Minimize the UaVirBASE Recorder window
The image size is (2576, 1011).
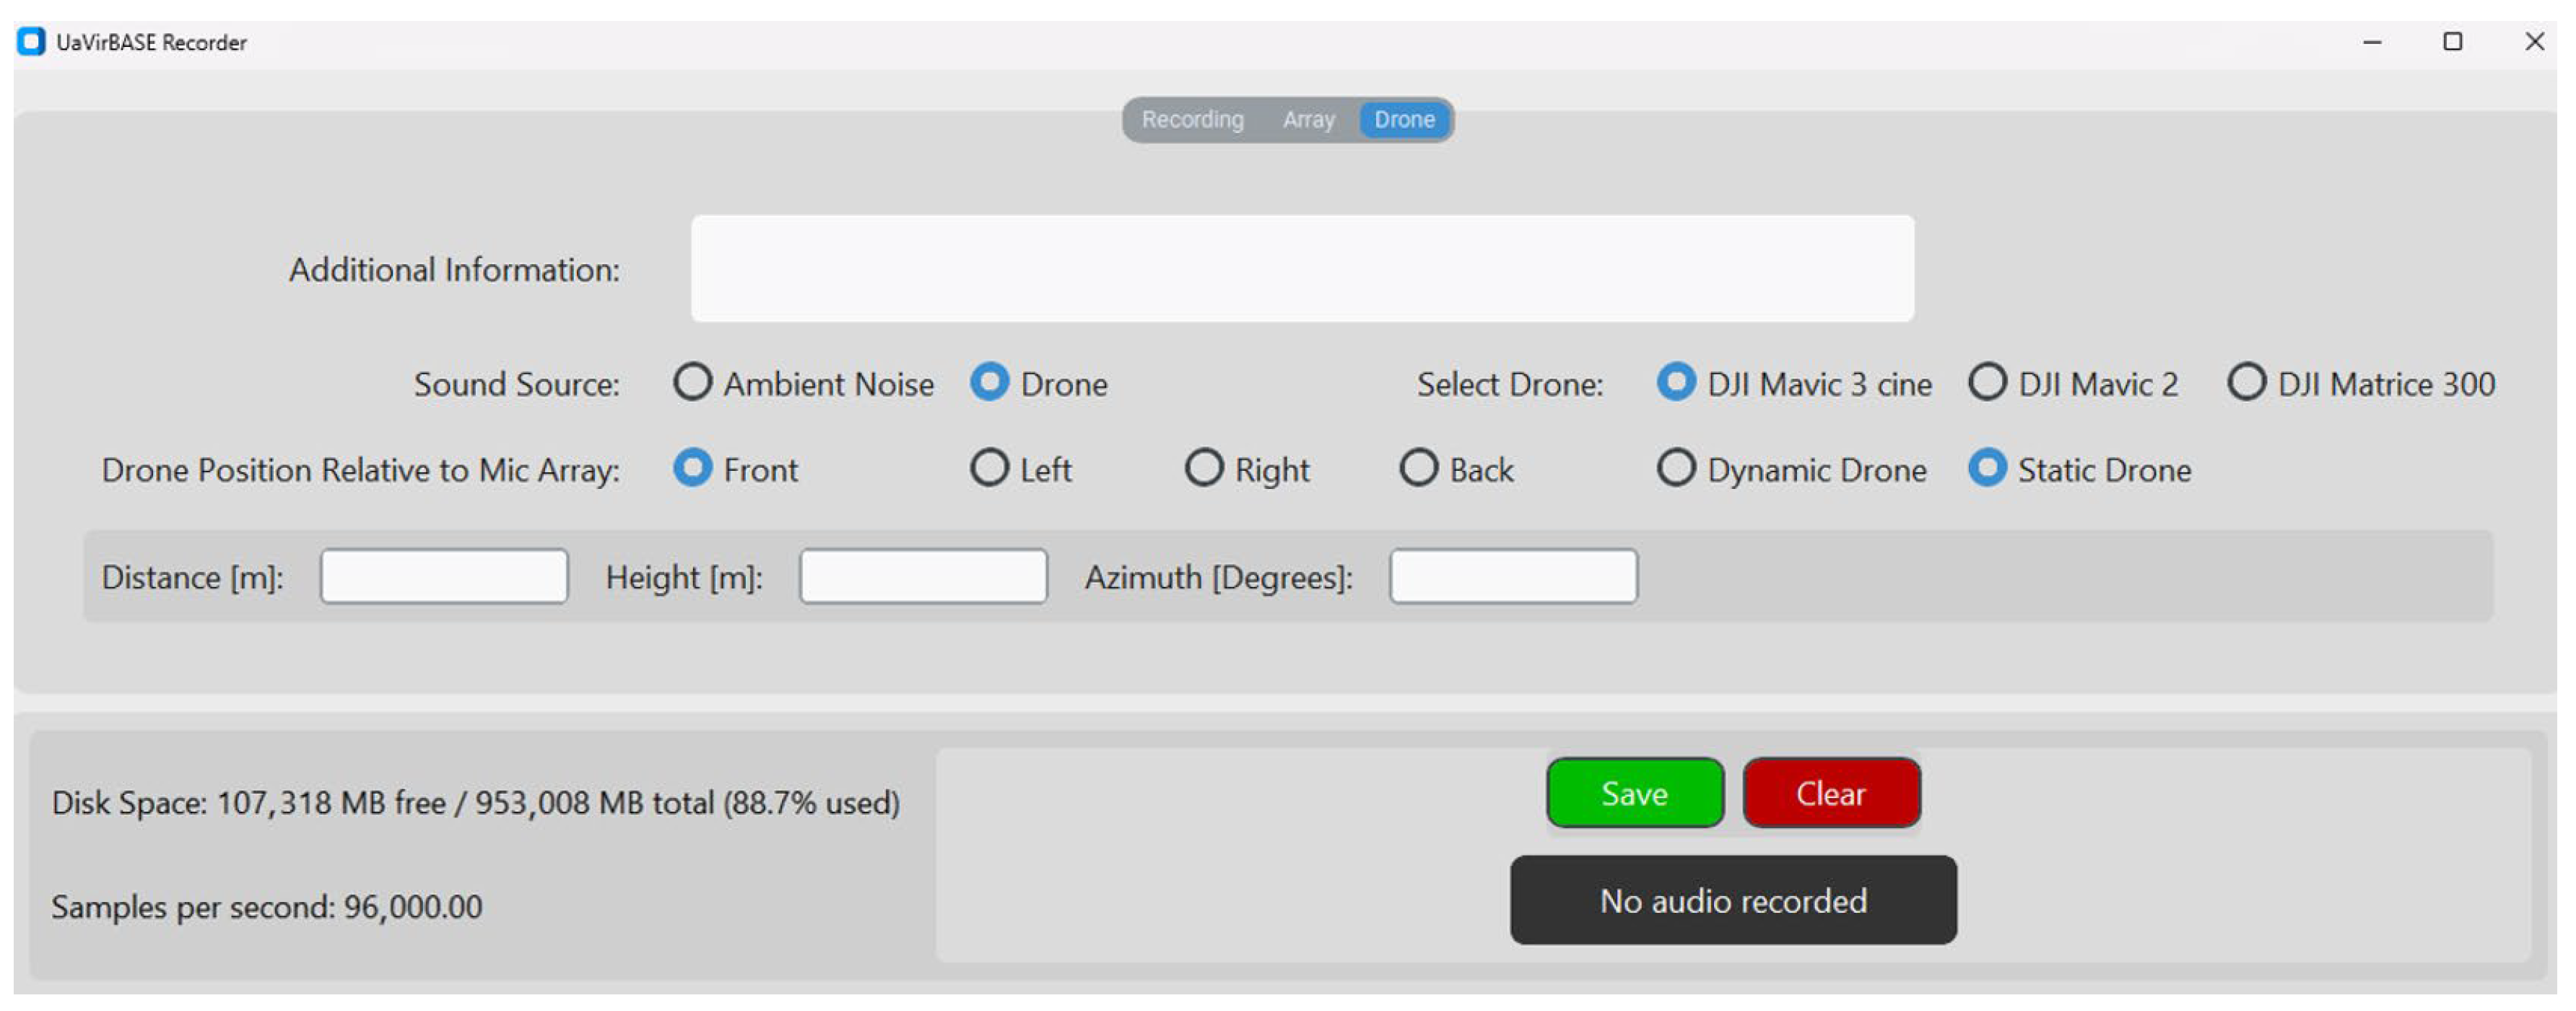coord(2372,42)
